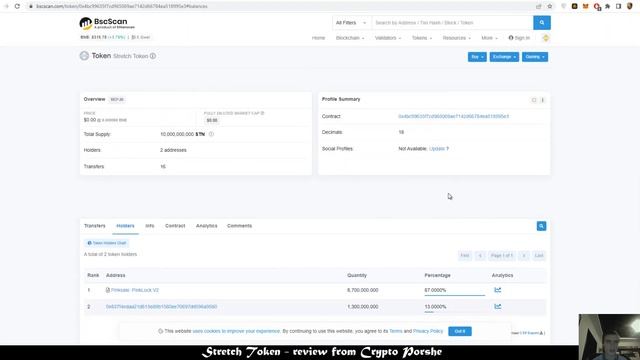Expand the Validators menu

388,38
